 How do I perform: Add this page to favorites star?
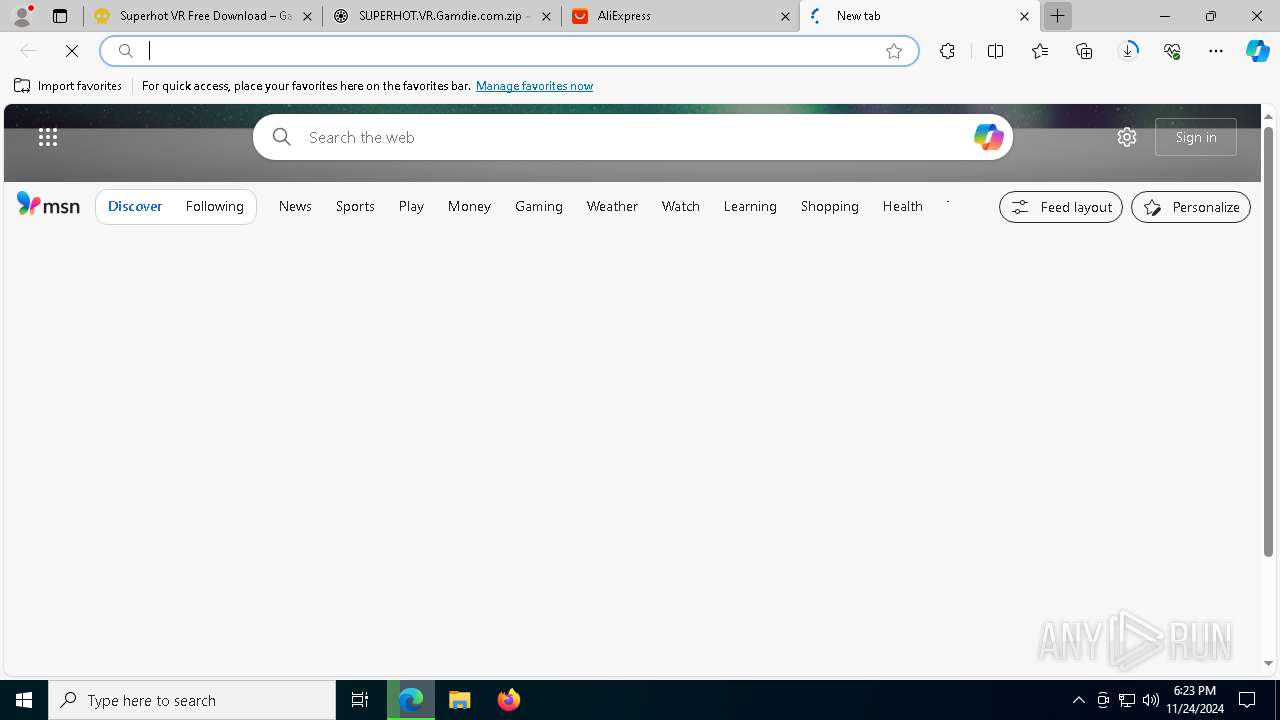(x=894, y=51)
